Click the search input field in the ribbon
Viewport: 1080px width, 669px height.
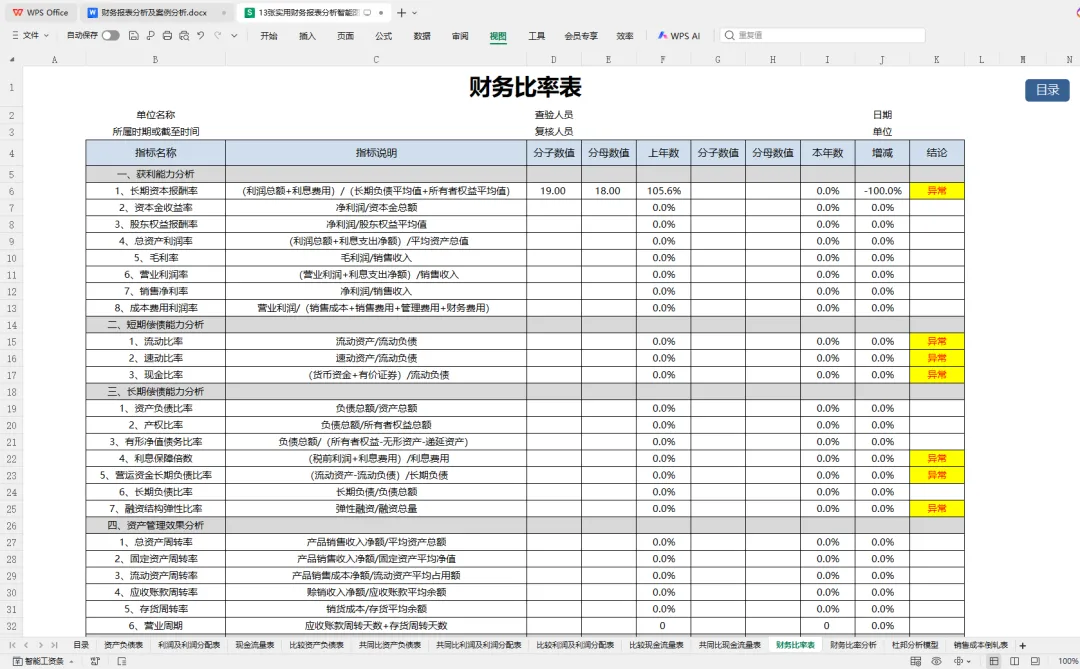[x=822, y=35]
